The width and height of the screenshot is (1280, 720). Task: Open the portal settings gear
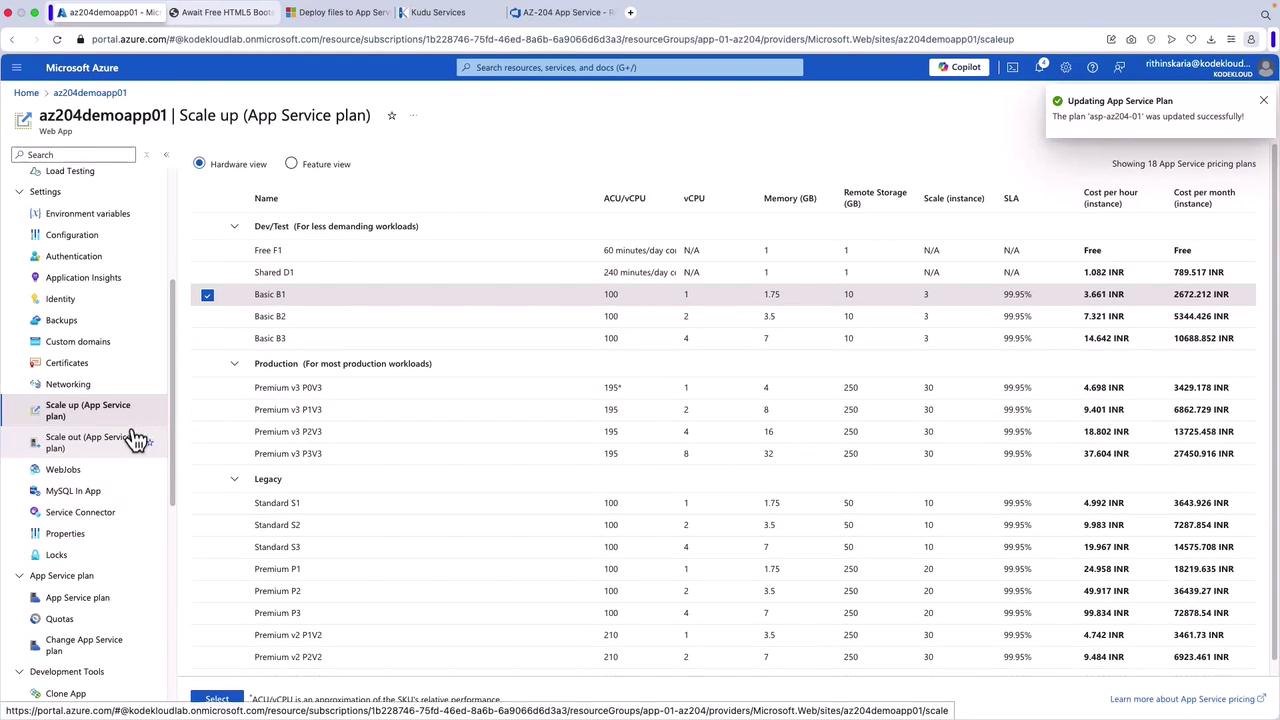pyautogui.click(x=1066, y=67)
